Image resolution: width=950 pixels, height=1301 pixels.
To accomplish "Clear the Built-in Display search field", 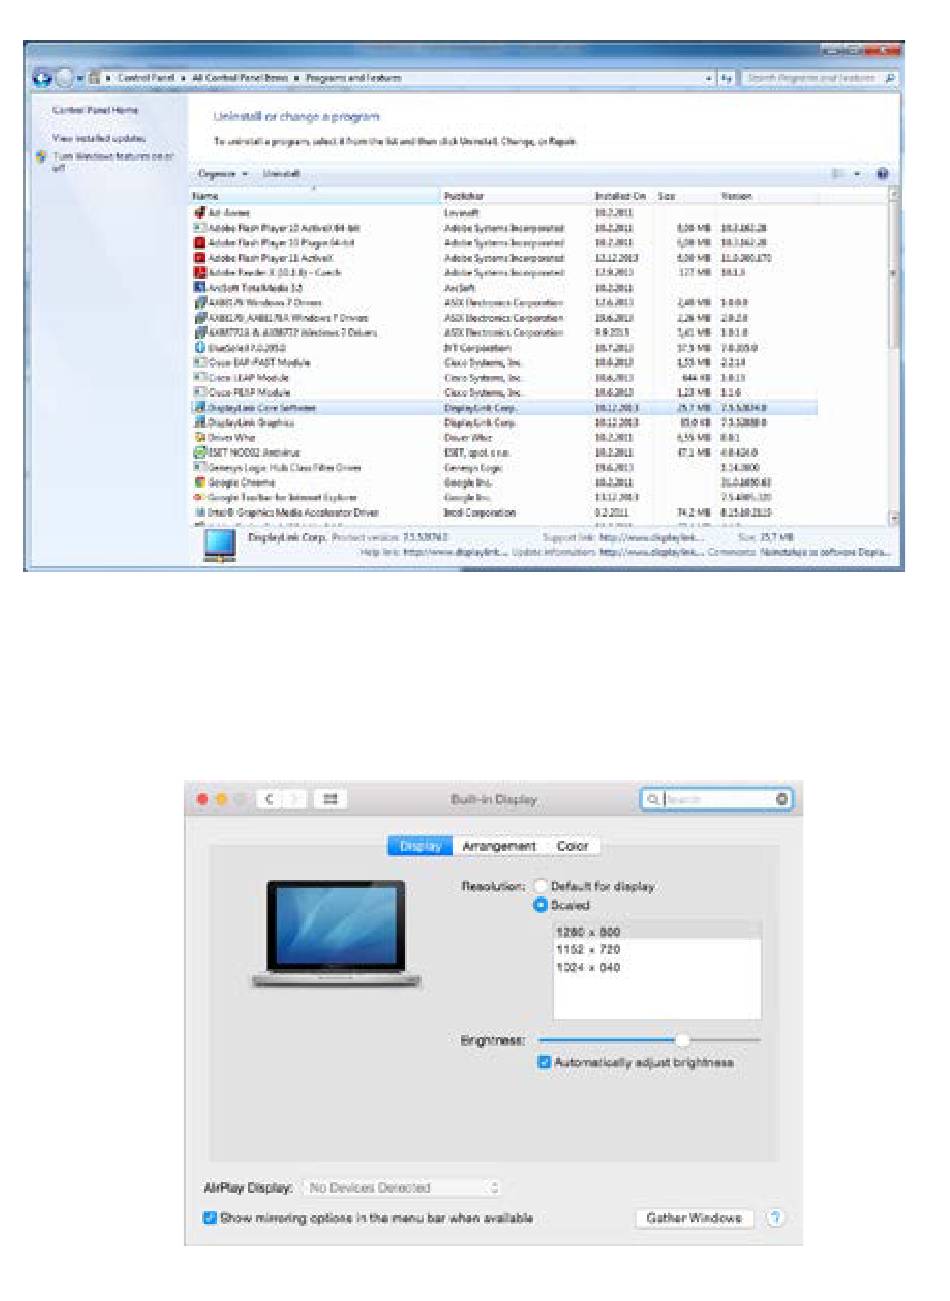I will (x=782, y=799).
